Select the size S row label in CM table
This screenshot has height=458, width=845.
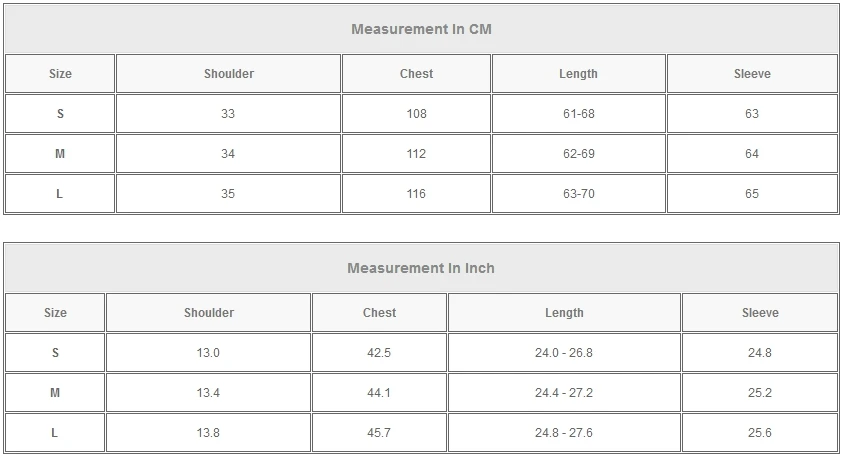[60, 114]
